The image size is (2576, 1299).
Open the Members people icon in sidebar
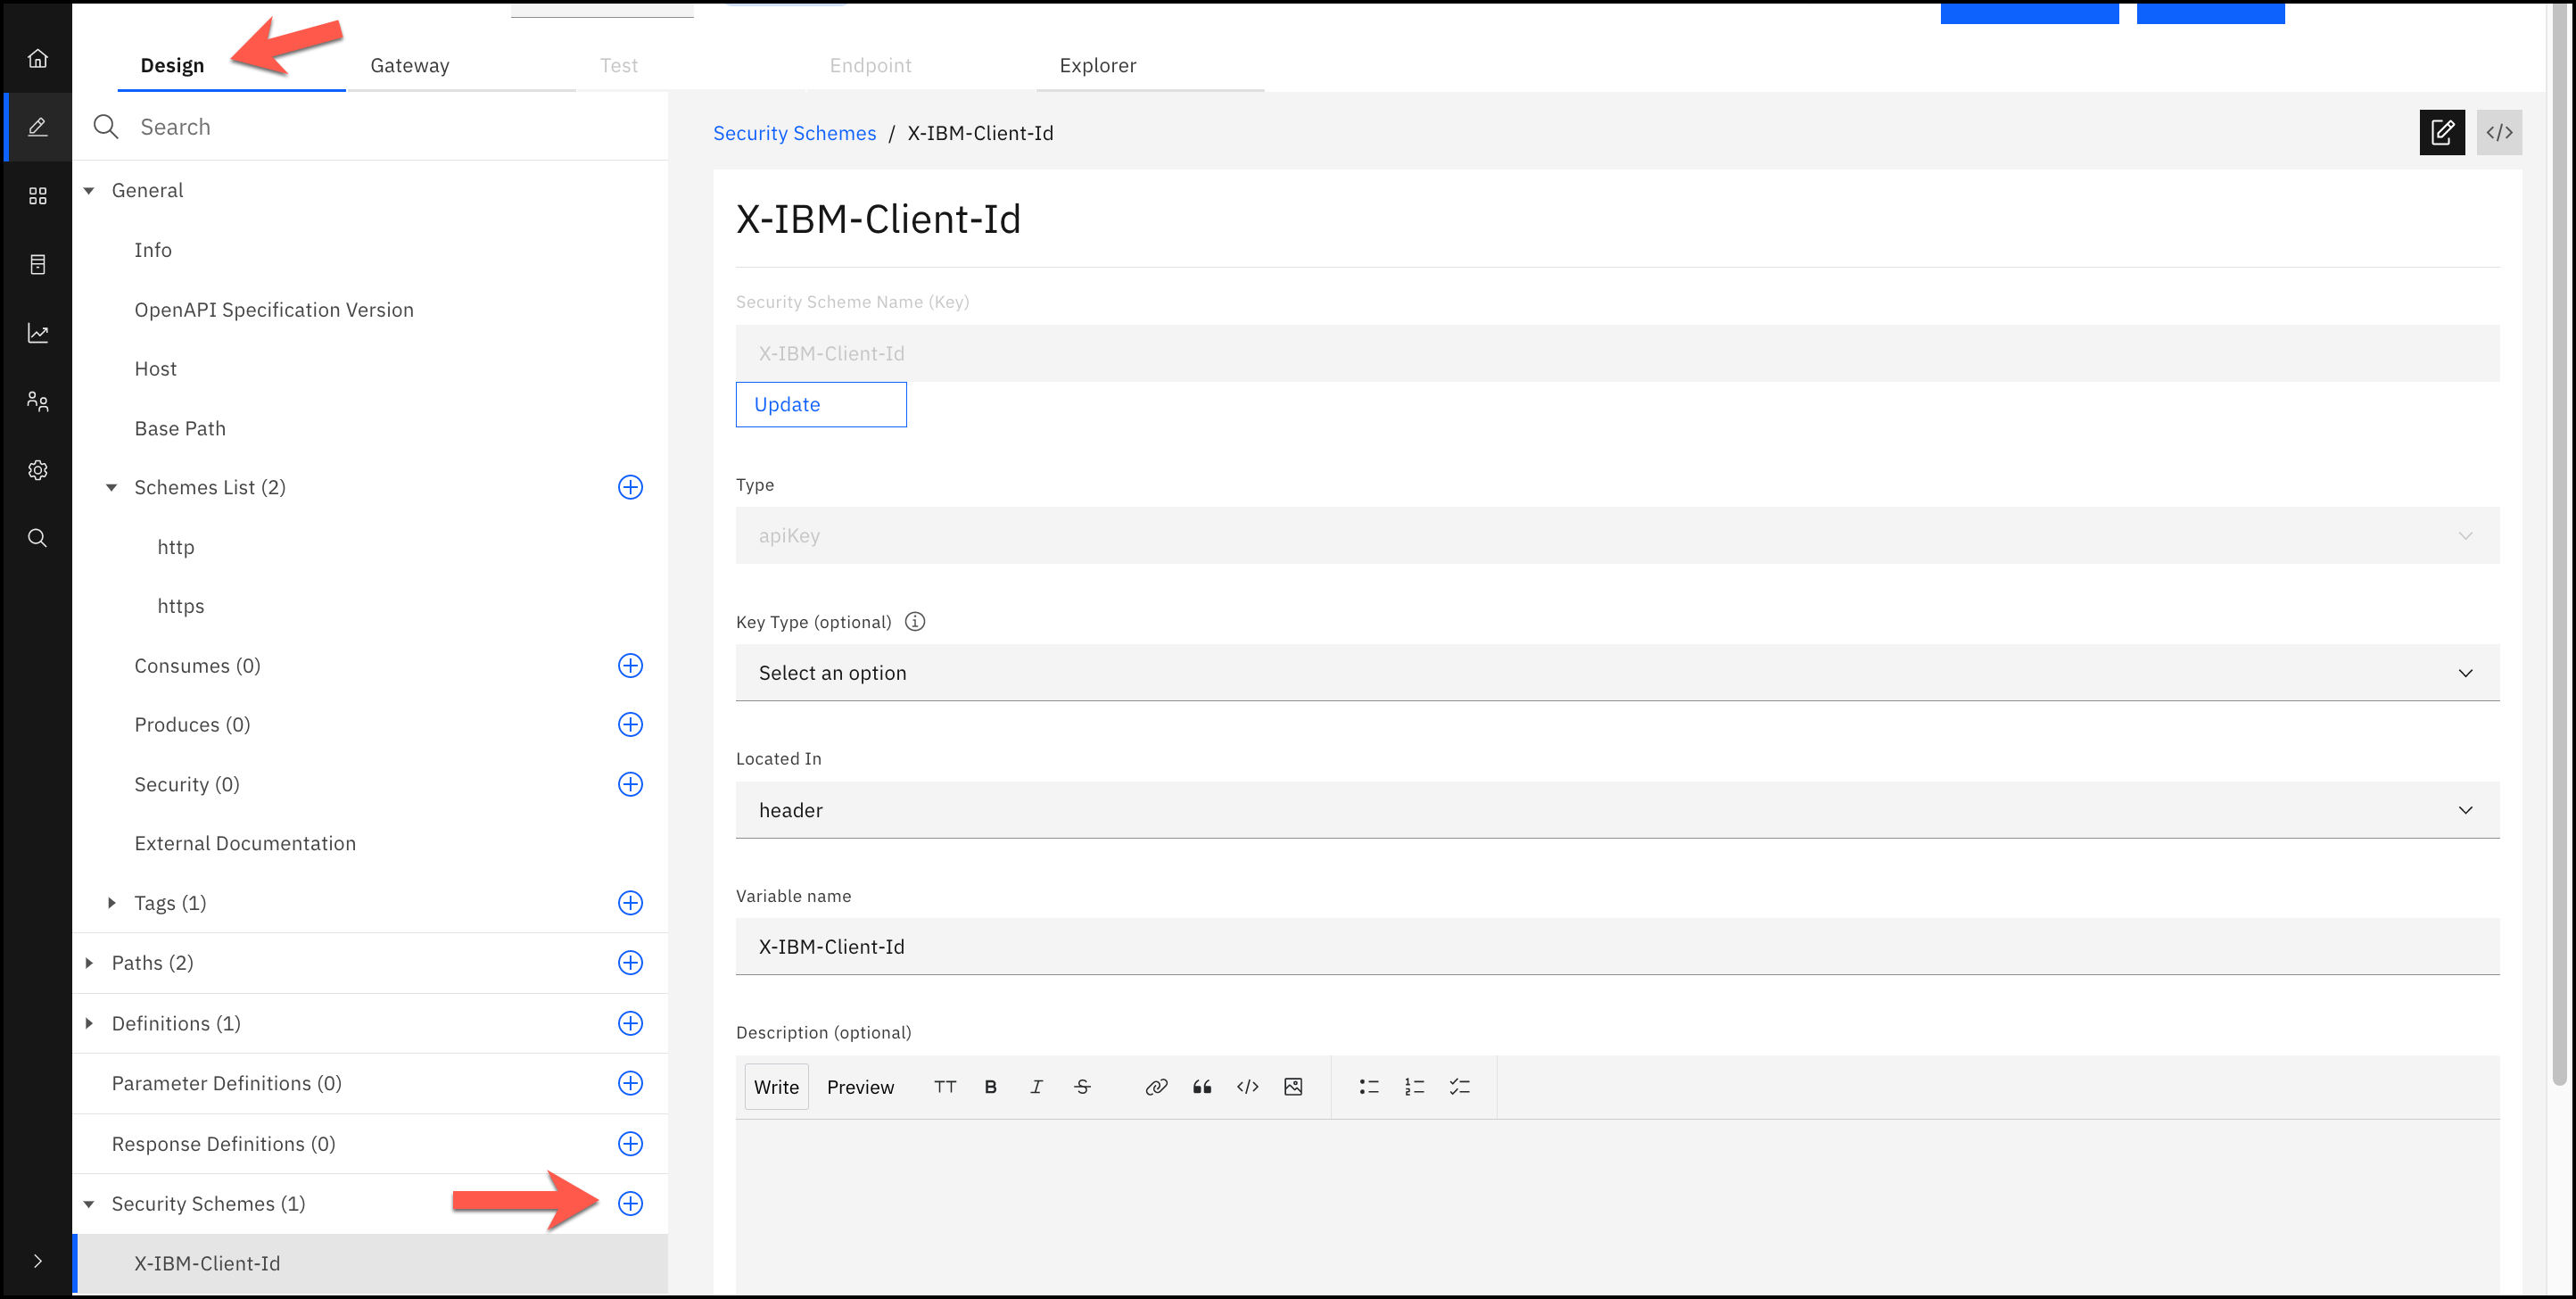37,401
